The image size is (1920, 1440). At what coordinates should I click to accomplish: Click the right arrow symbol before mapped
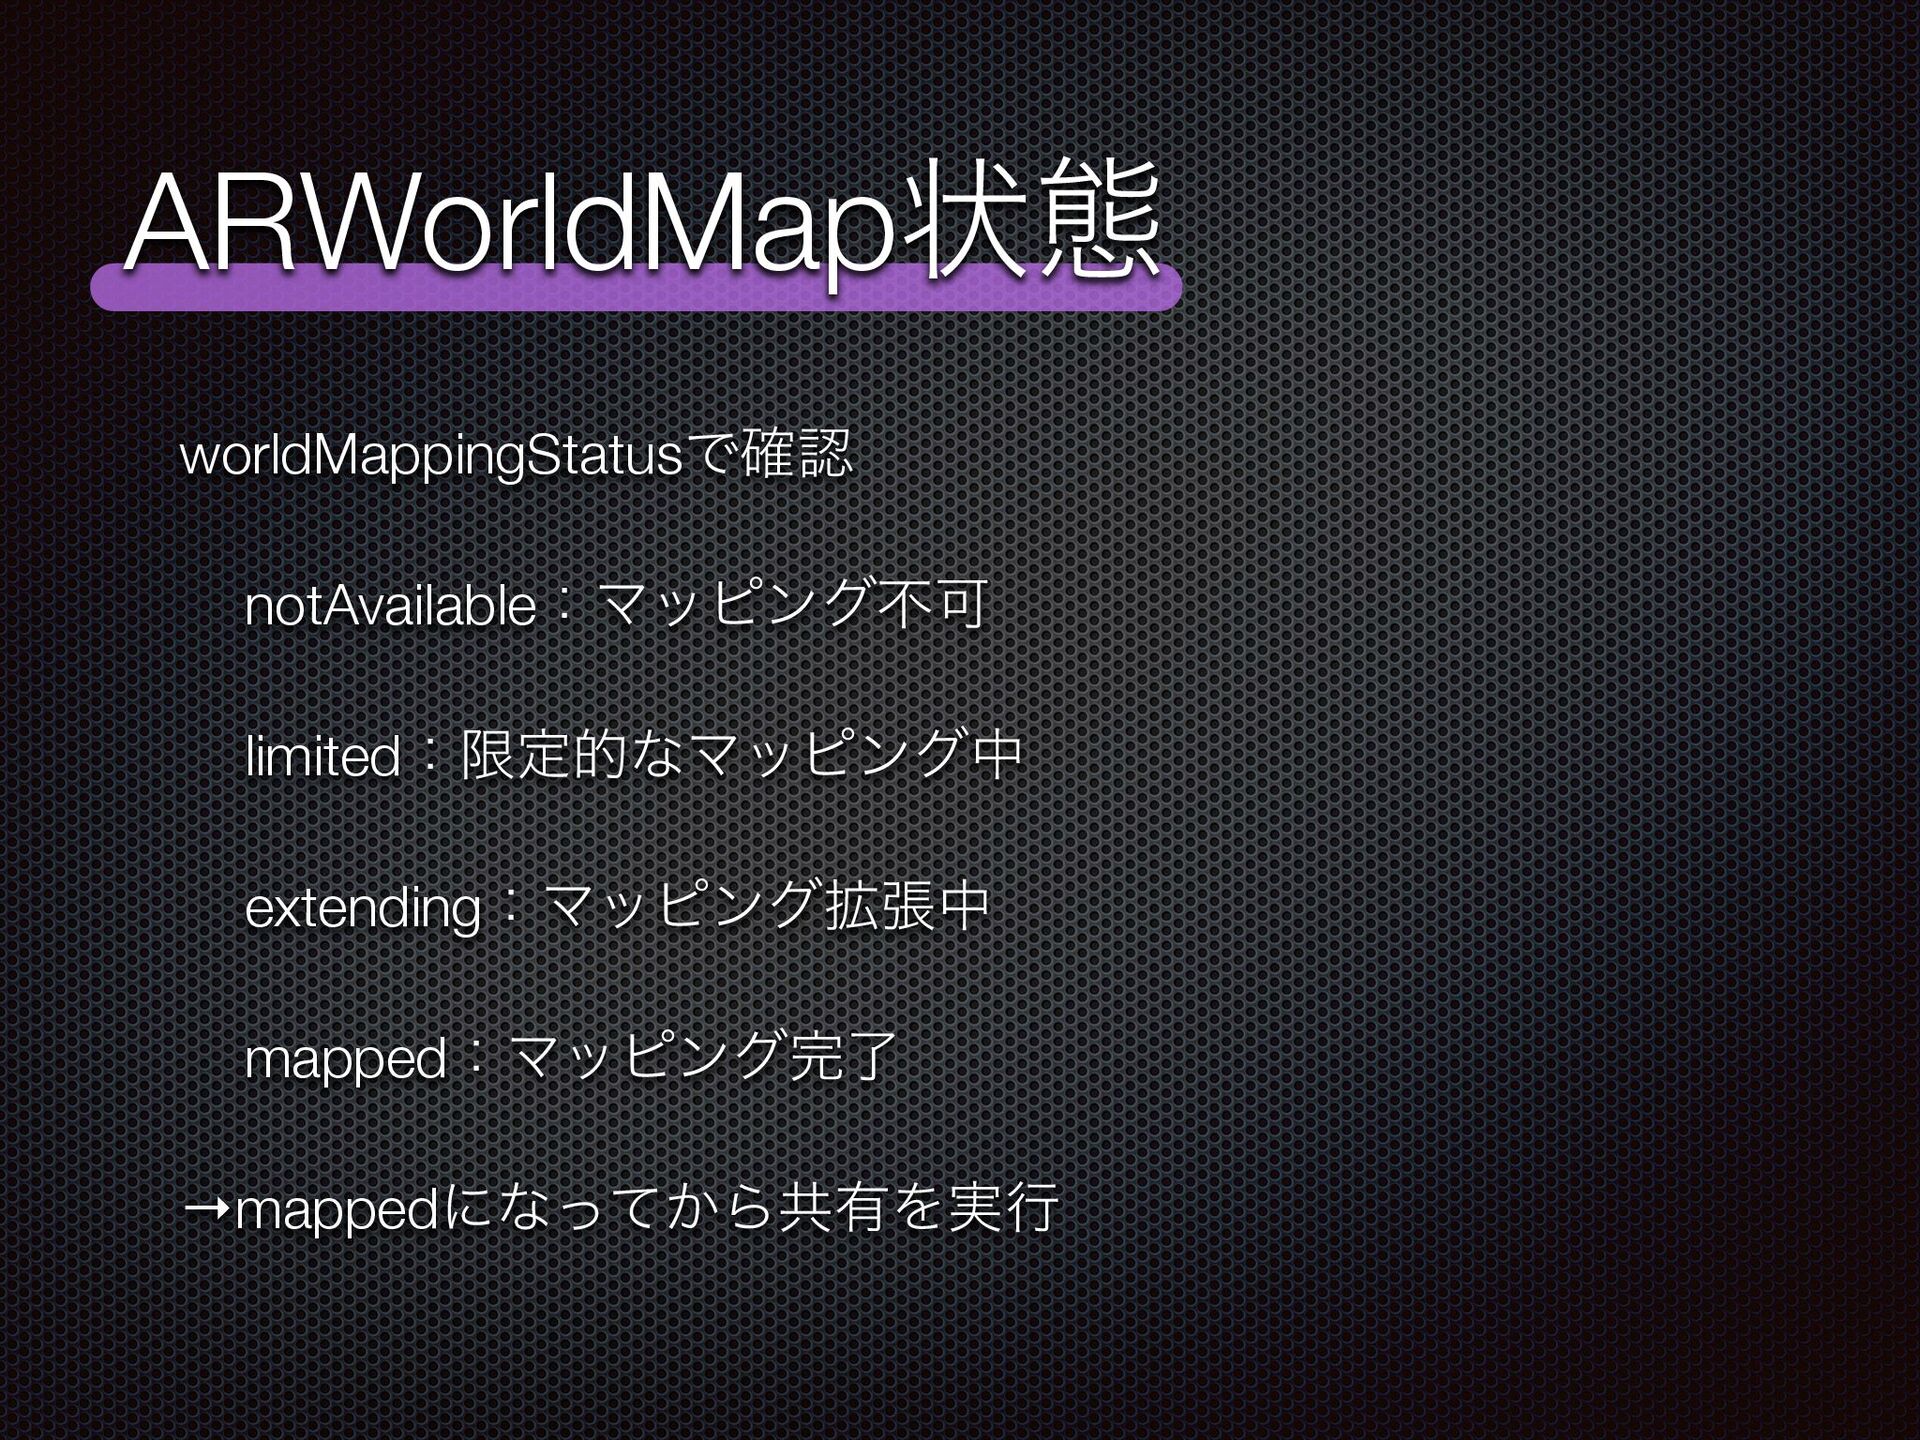[207, 1210]
